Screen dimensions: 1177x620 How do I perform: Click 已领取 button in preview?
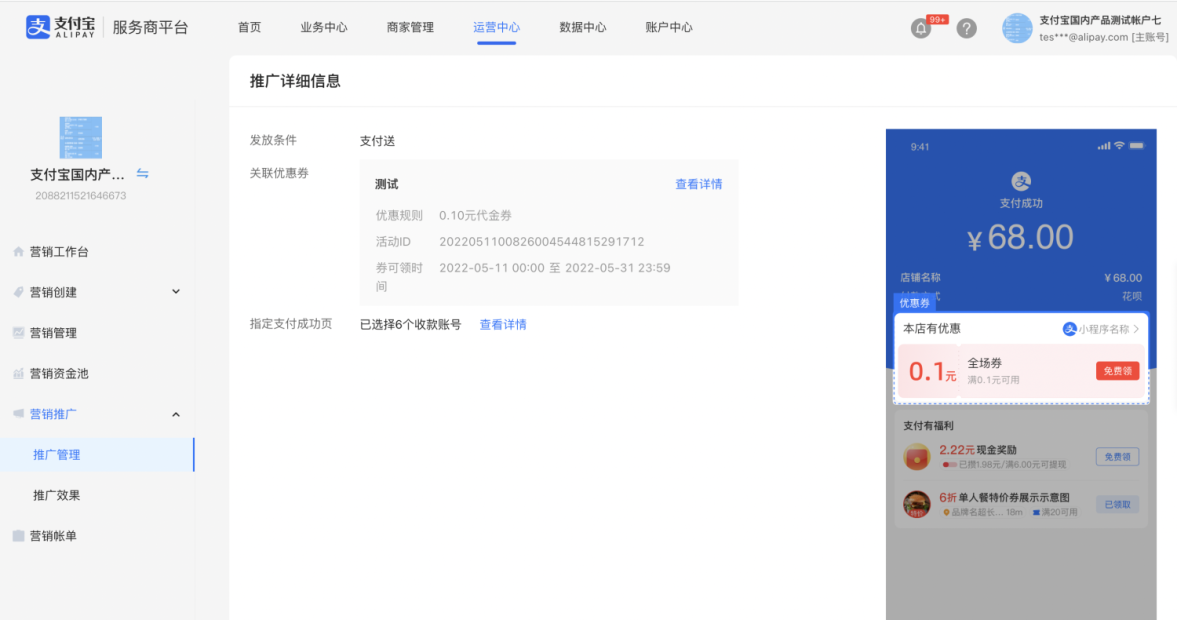pyautogui.click(x=1117, y=504)
